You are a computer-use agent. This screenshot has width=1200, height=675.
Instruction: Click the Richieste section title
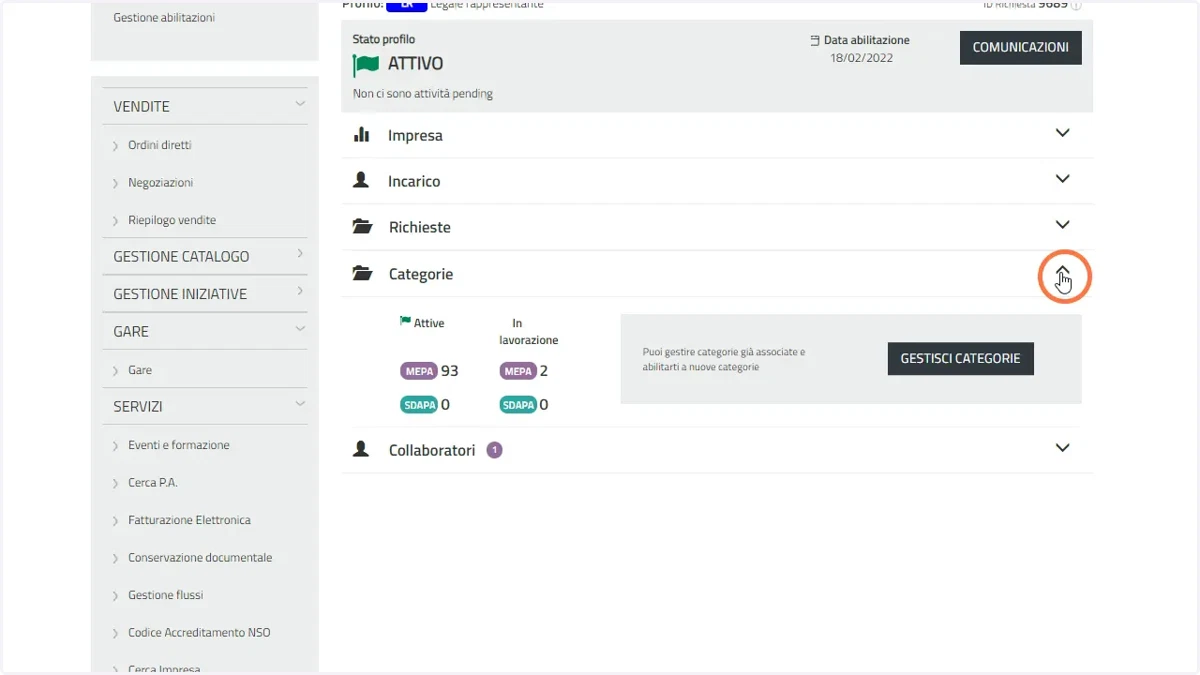click(420, 227)
